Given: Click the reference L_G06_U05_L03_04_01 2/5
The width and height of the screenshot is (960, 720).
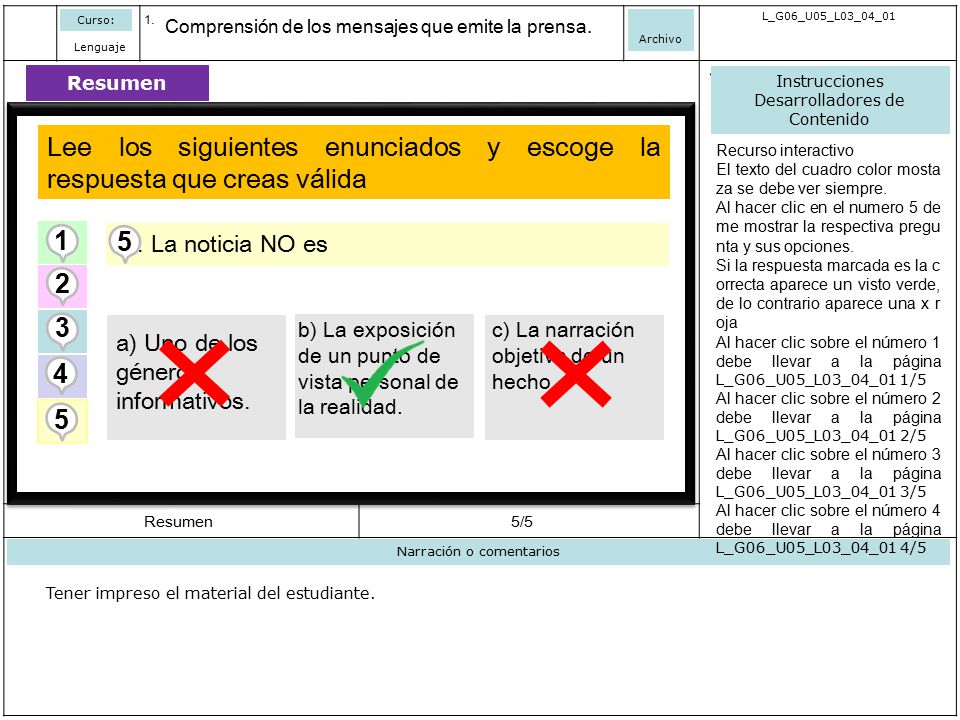Looking at the screenshot, I should pos(821,436).
